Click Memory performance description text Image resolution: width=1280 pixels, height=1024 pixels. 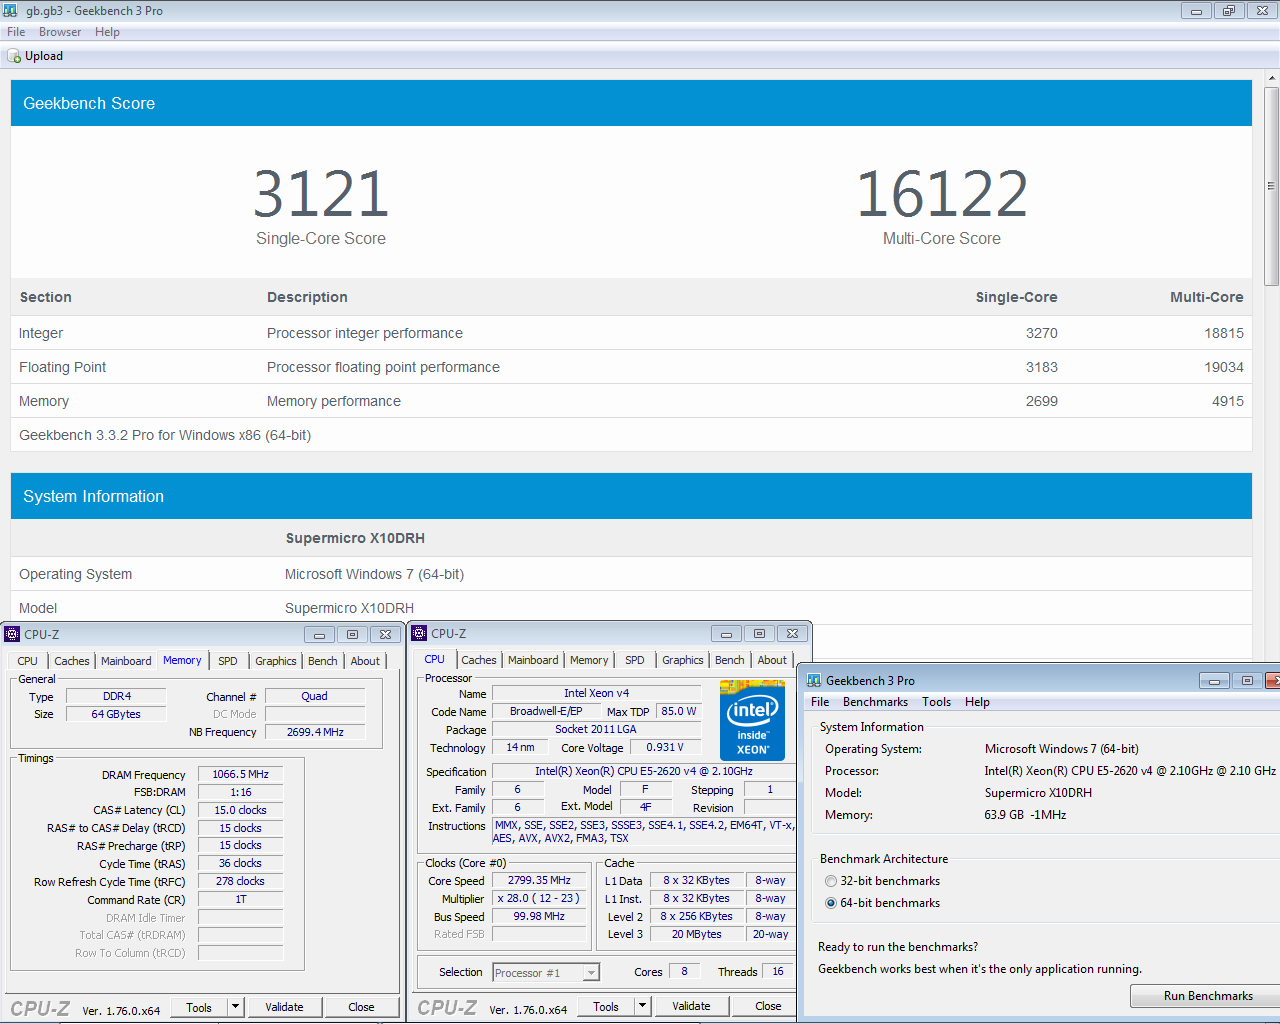[x=334, y=401]
